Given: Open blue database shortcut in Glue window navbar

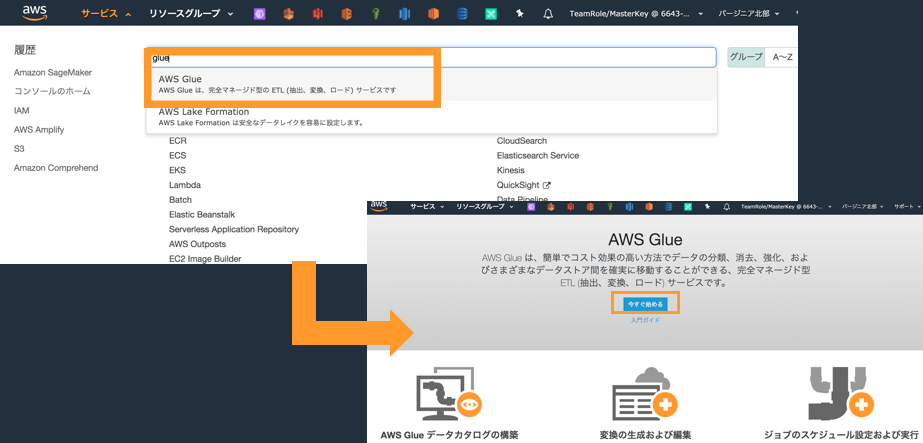Looking at the screenshot, I should 668,206.
